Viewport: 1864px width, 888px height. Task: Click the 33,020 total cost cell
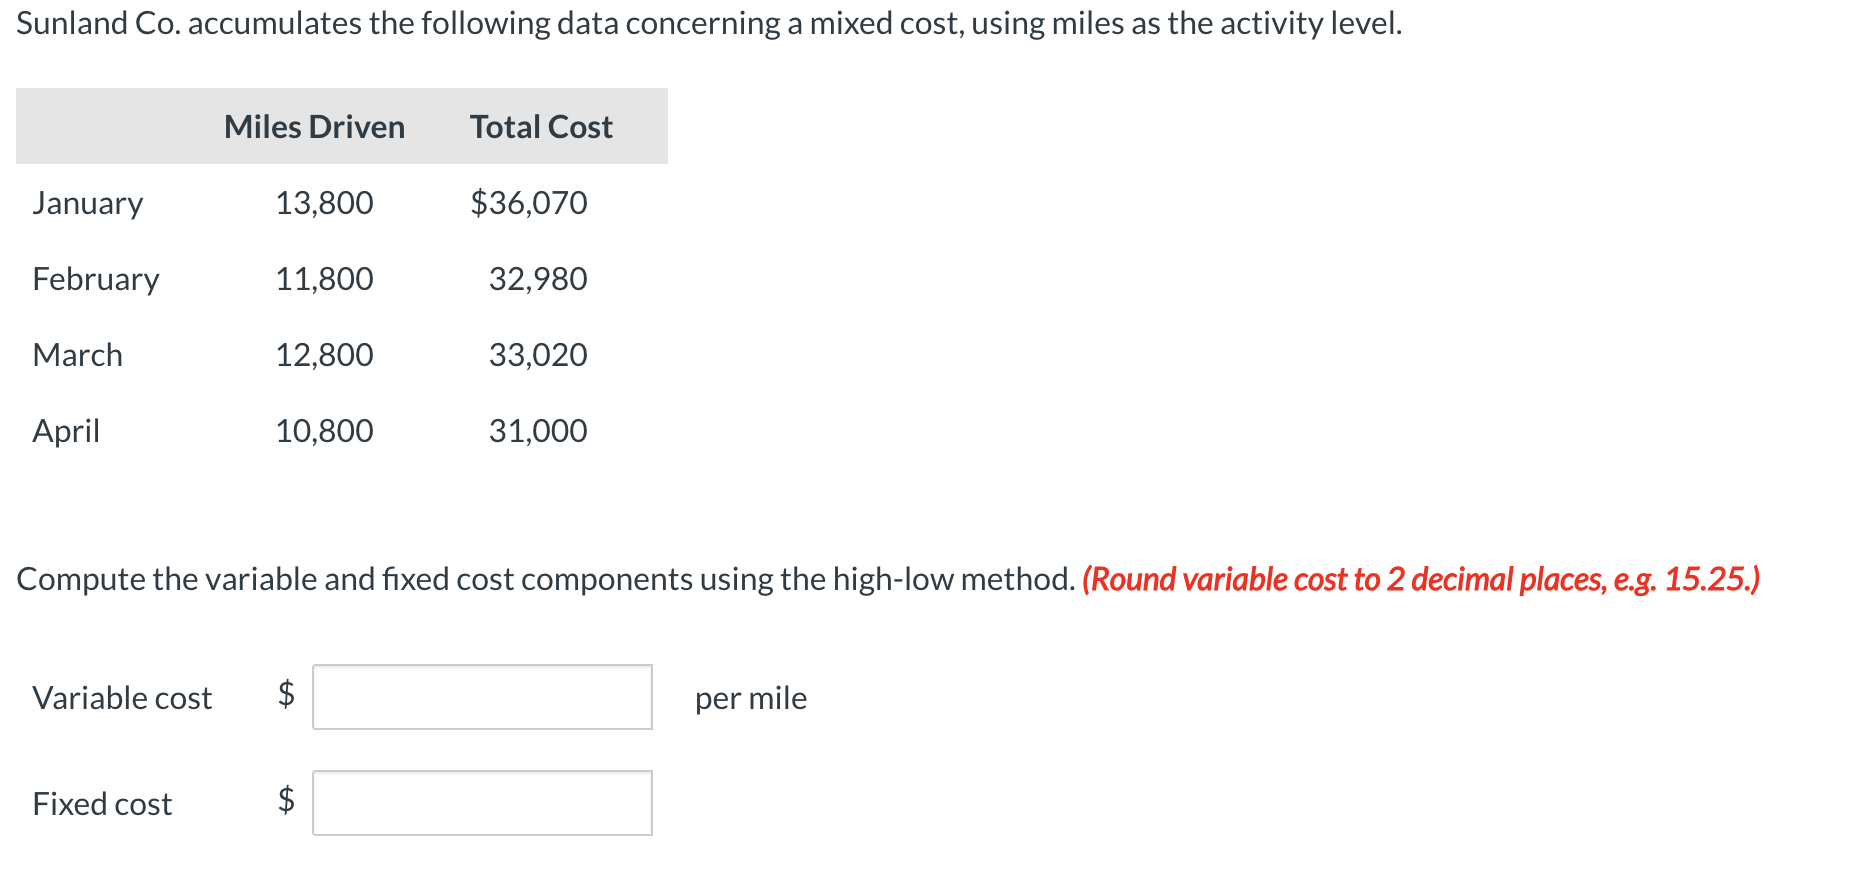click(x=538, y=355)
